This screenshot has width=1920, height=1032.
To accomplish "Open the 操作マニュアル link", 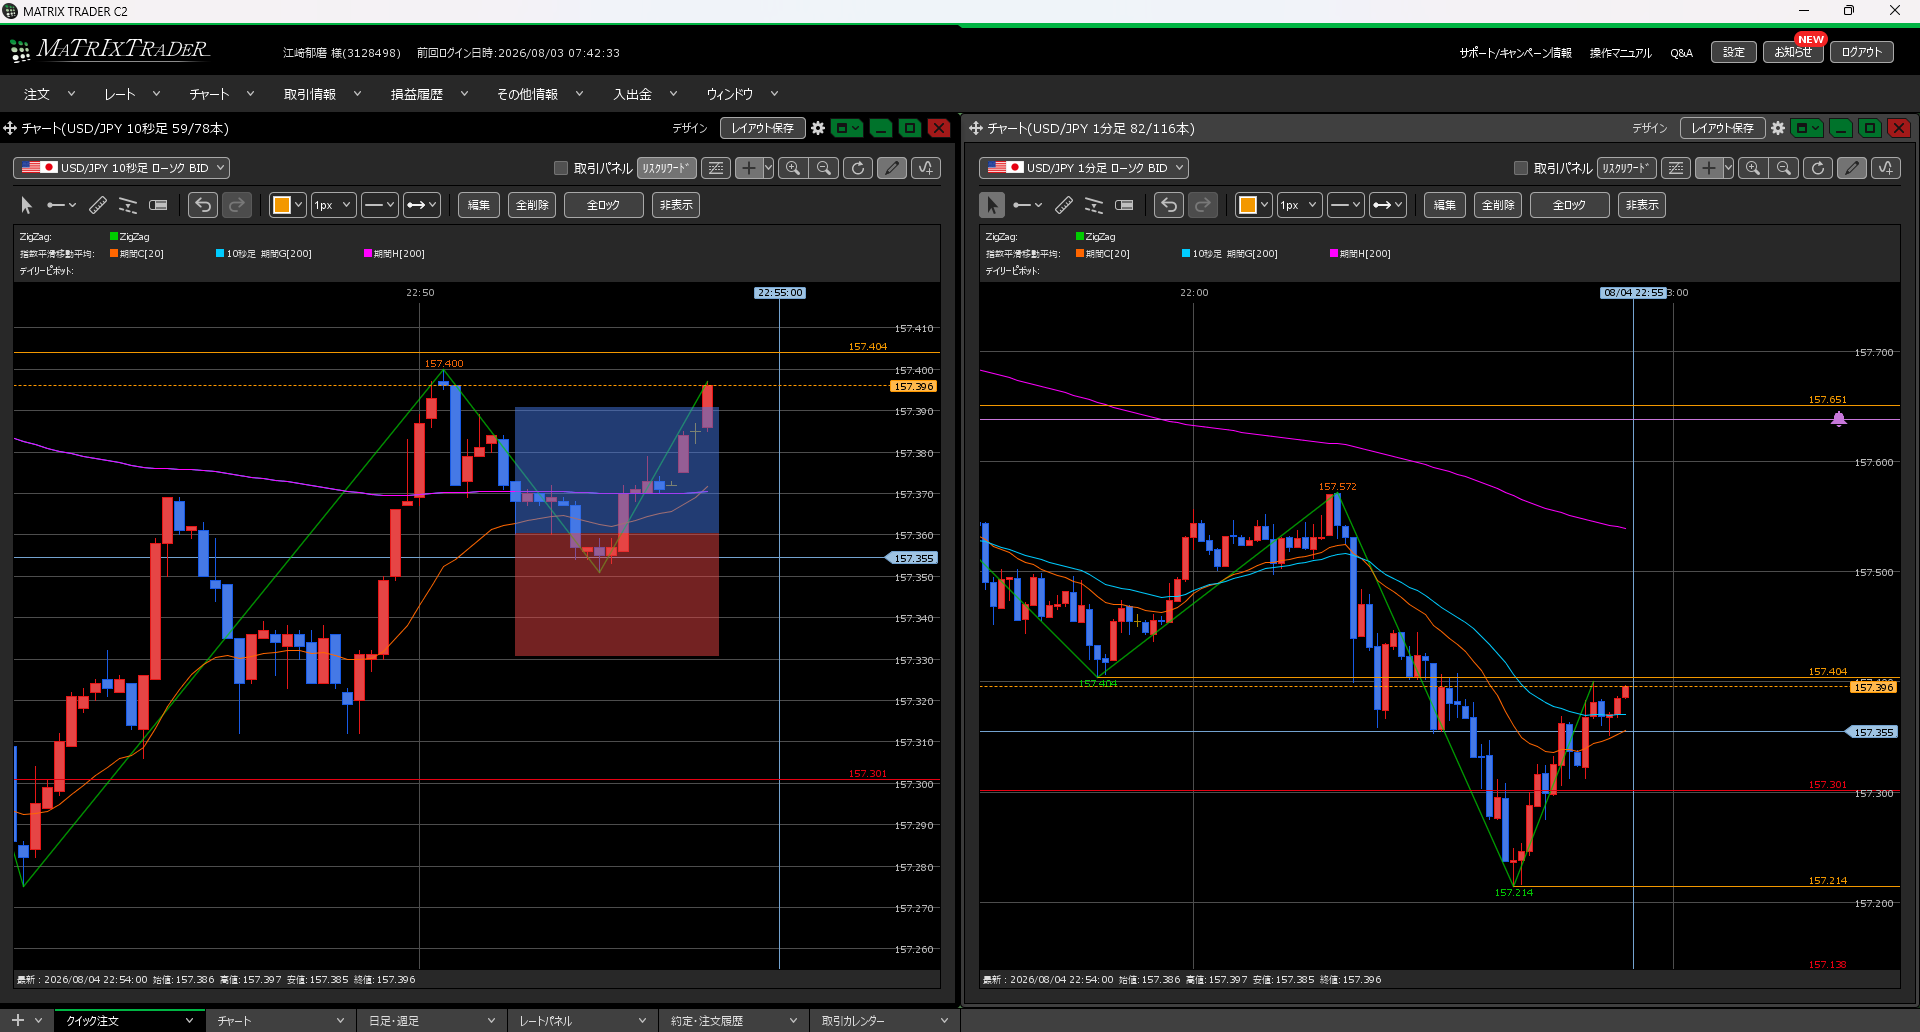I will [1620, 53].
